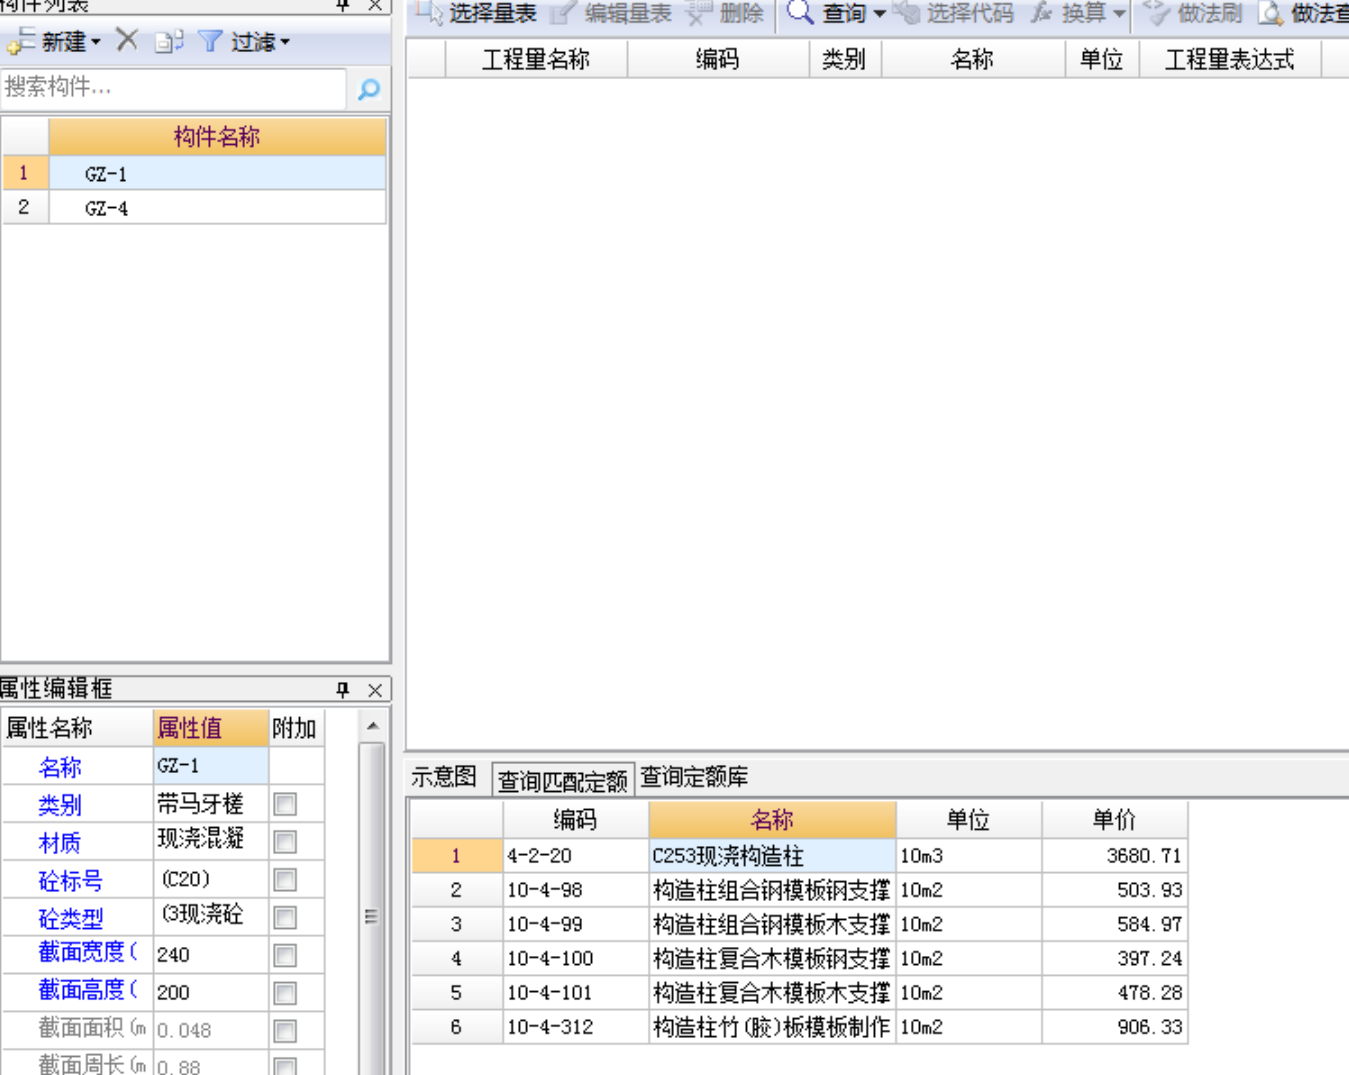The image size is (1349, 1075).
Task: Click the 做法刷 toolbar button
Action: 1192,13
